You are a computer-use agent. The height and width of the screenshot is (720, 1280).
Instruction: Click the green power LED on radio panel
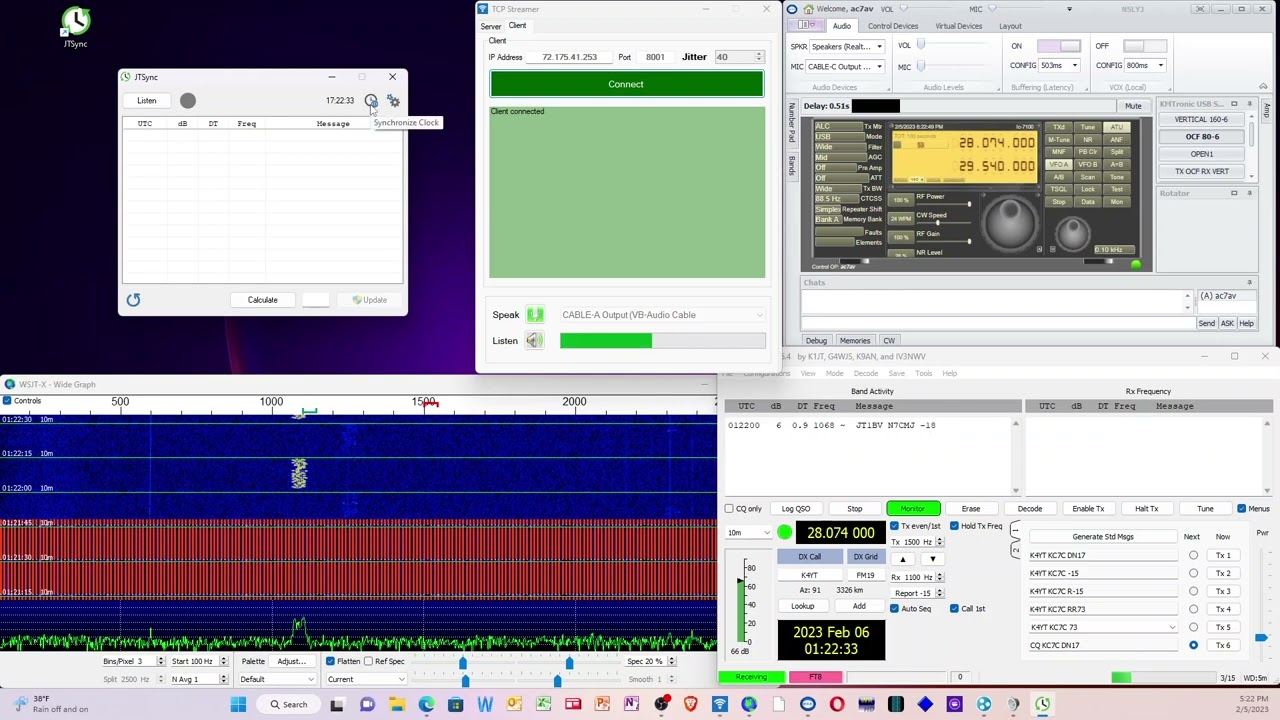(x=1135, y=265)
